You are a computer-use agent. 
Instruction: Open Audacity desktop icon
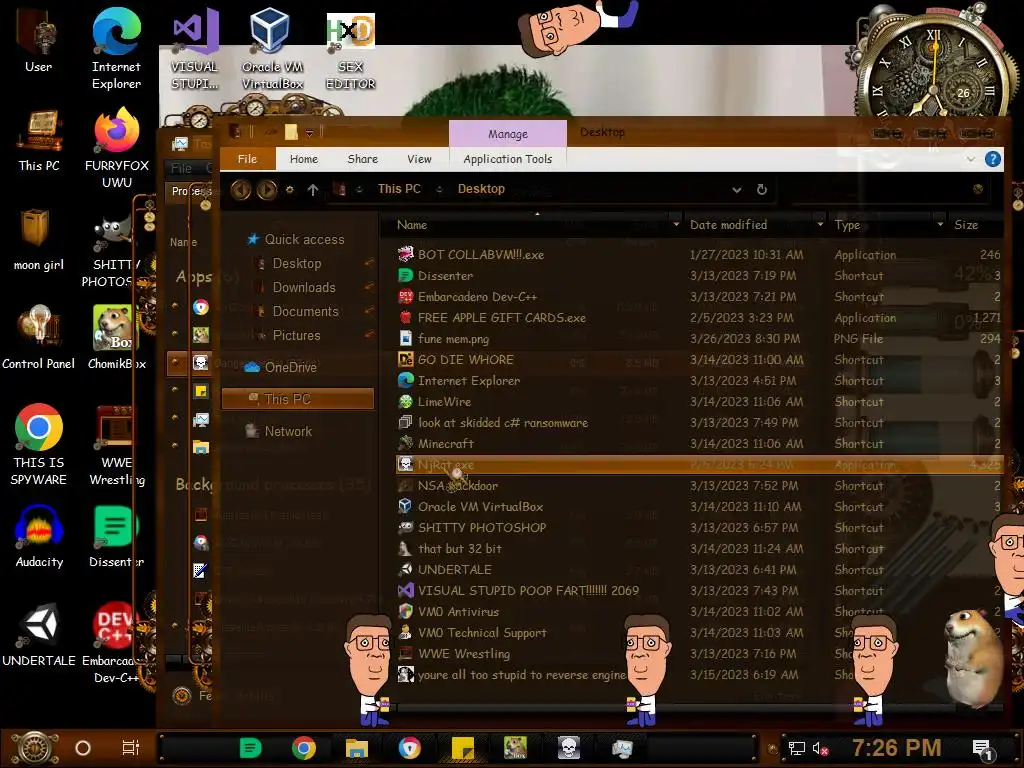39,537
